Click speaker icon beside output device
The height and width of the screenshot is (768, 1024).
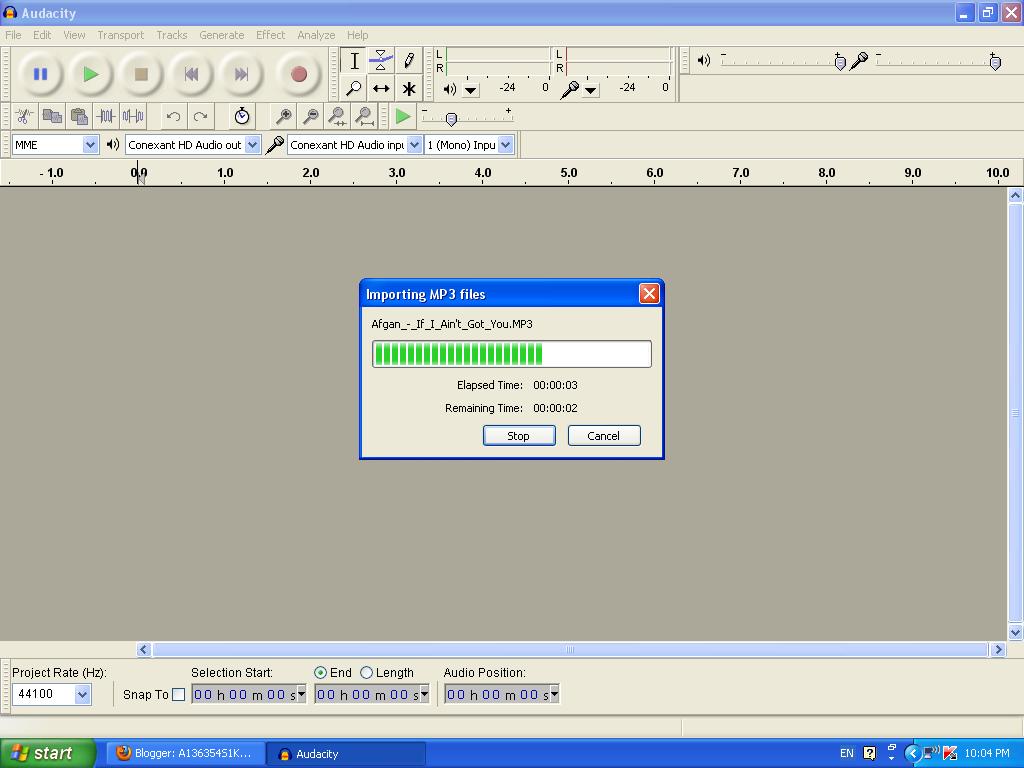[113, 144]
